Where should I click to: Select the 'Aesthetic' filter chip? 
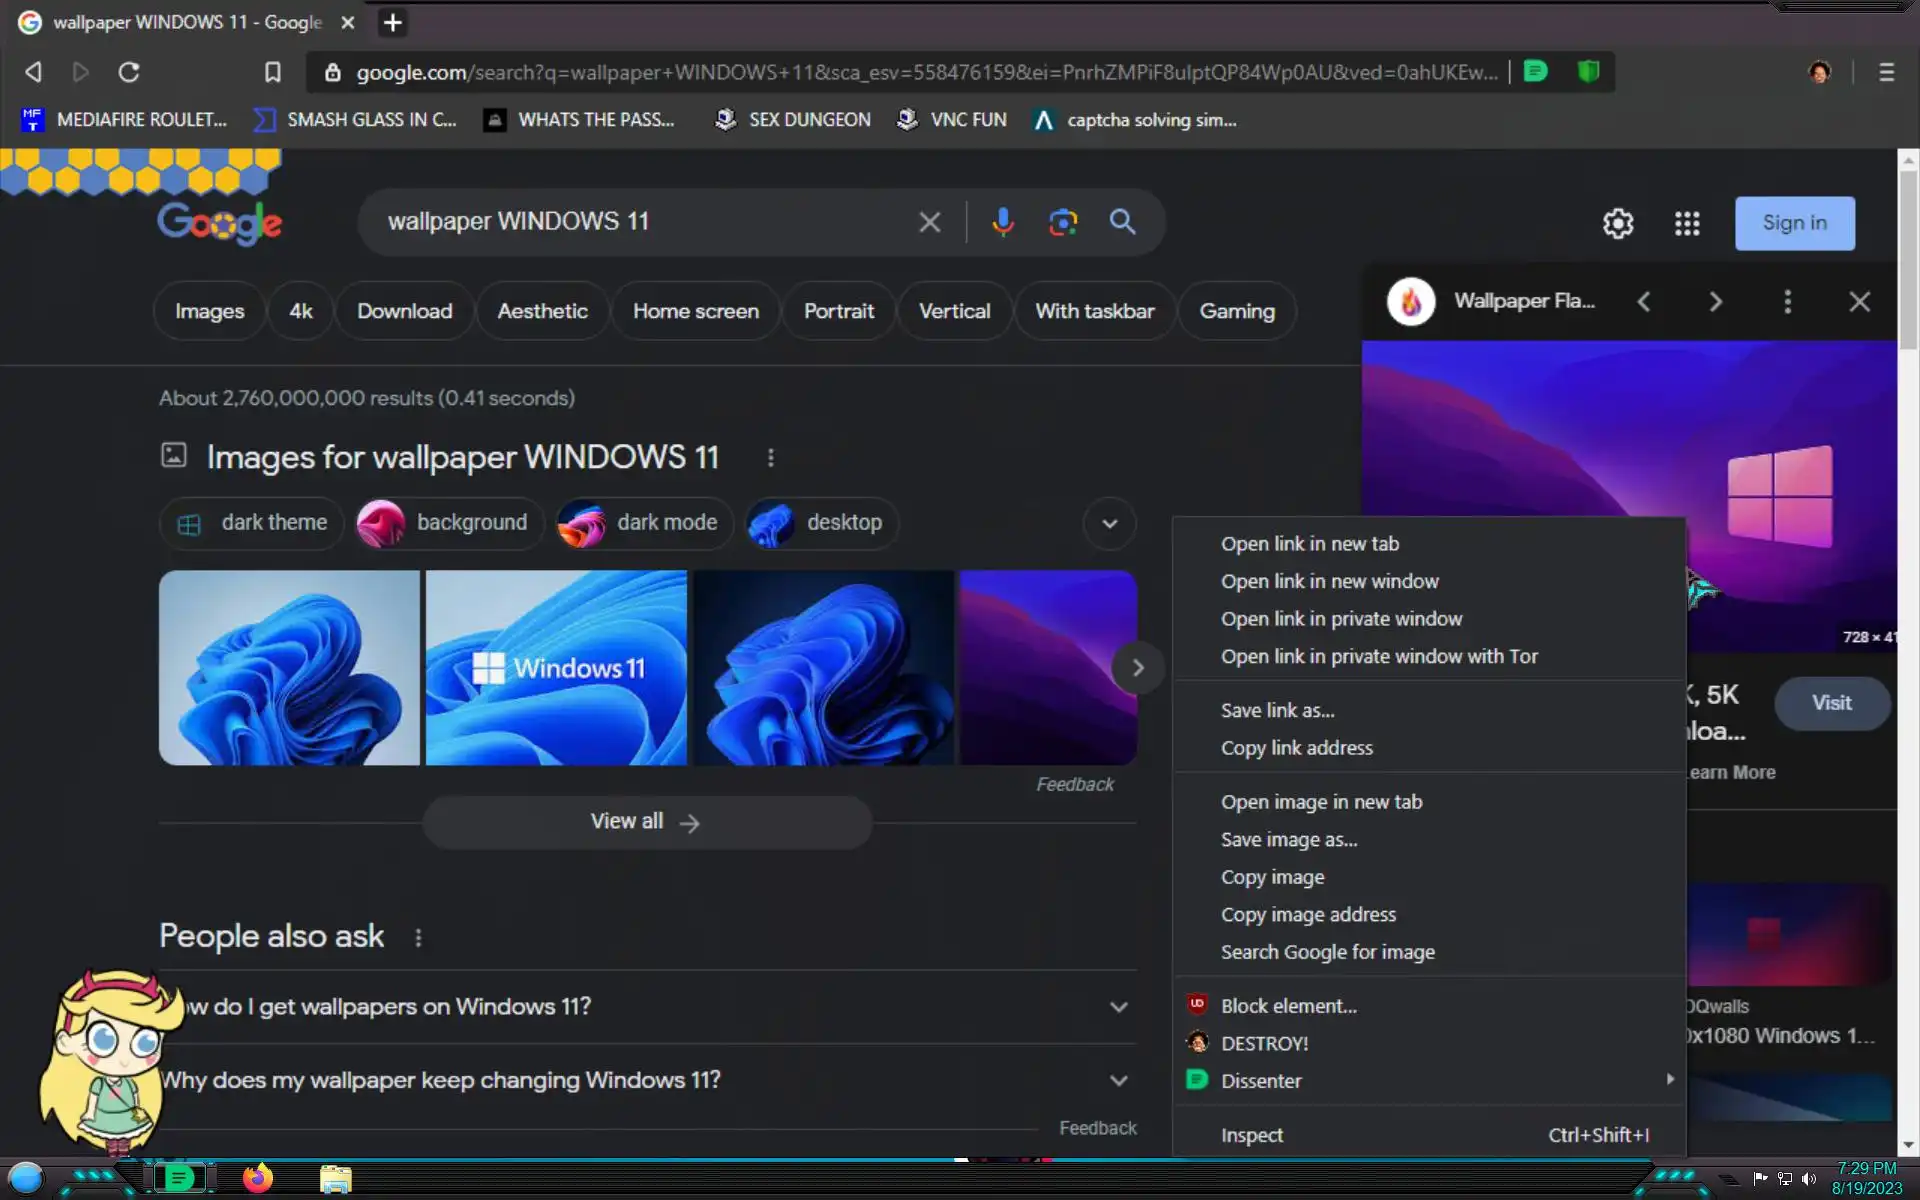542,311
